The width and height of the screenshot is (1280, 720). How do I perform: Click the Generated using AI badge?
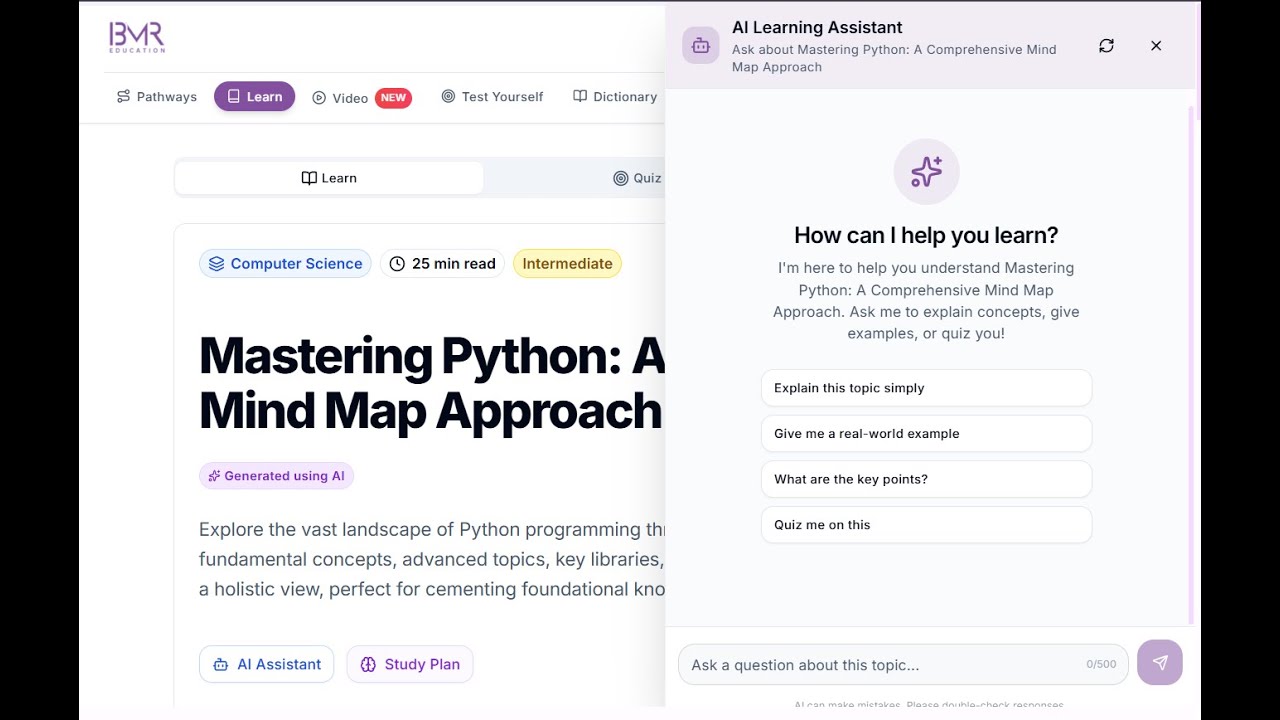276,476
